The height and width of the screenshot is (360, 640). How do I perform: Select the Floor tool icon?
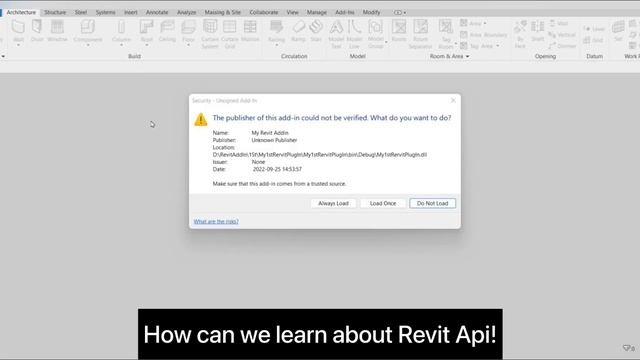188,27
